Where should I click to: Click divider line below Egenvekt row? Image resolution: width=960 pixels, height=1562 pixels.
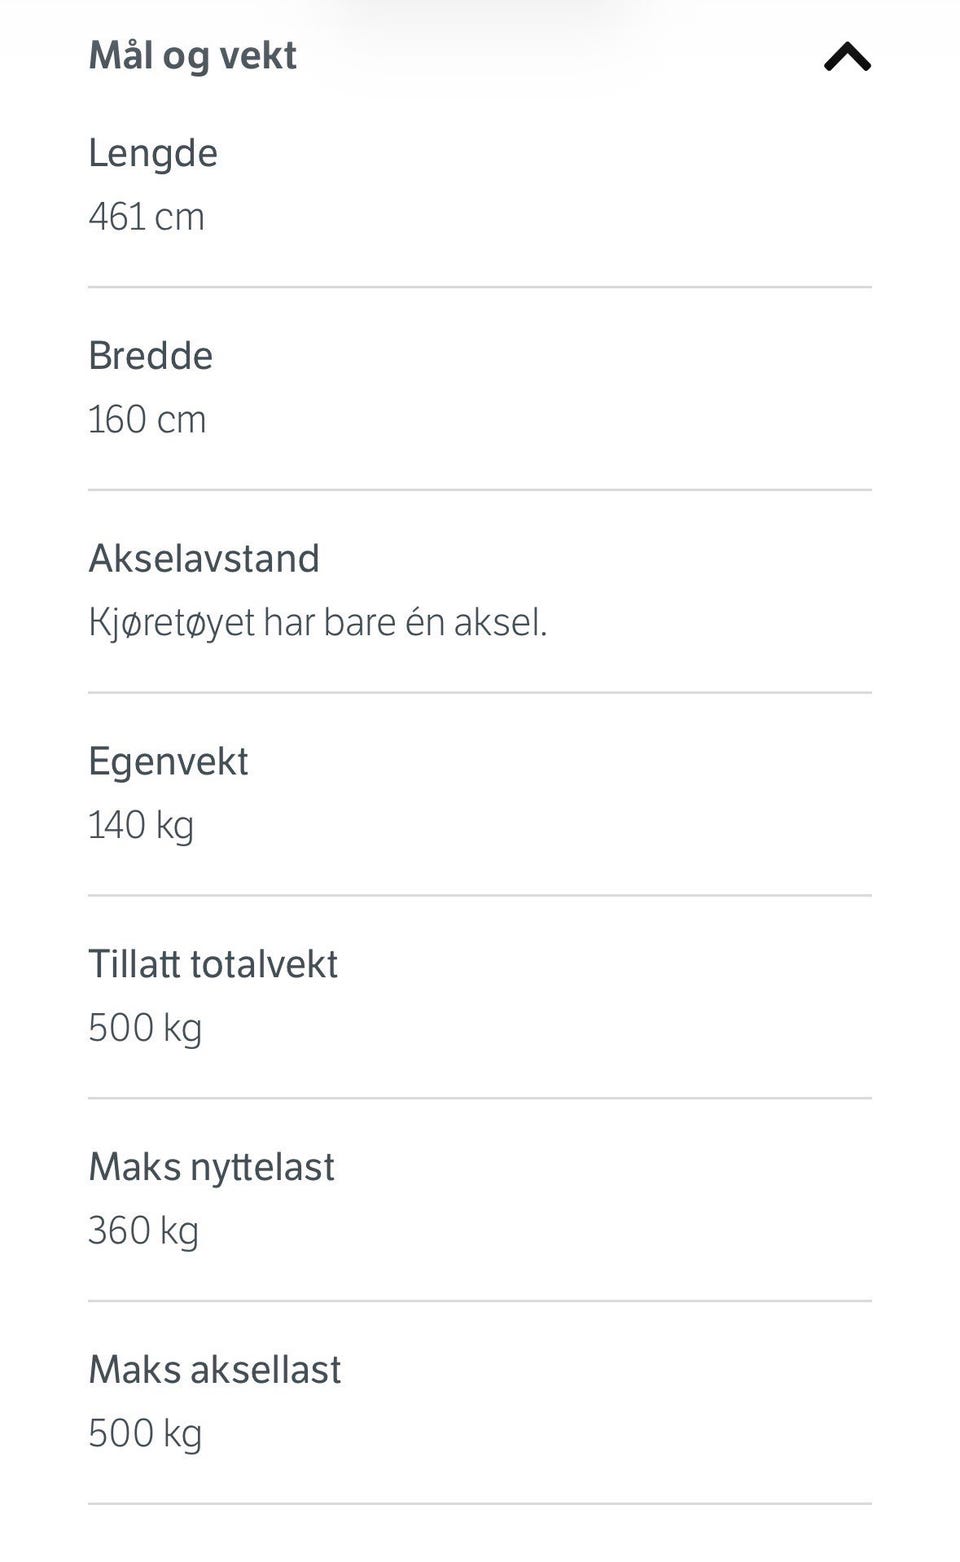[480, 895]
